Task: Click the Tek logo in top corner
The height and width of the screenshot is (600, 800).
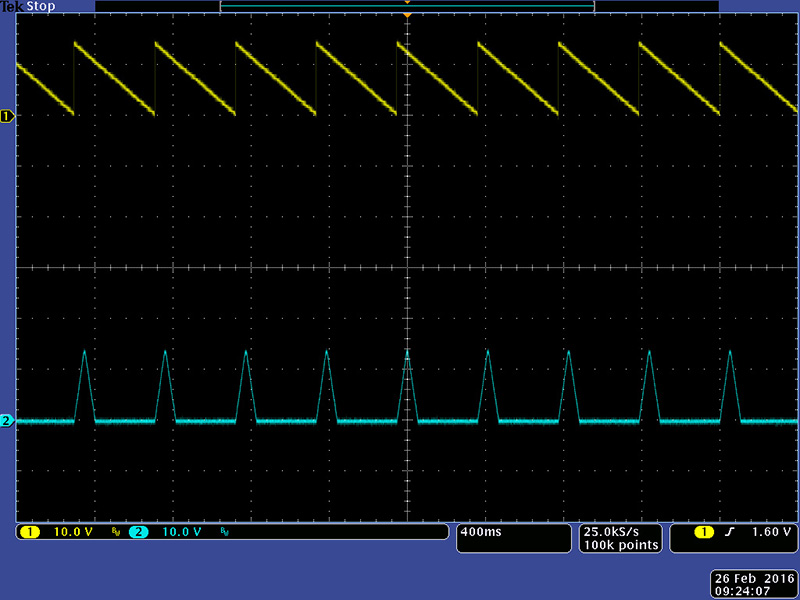Action: (11, 6)
